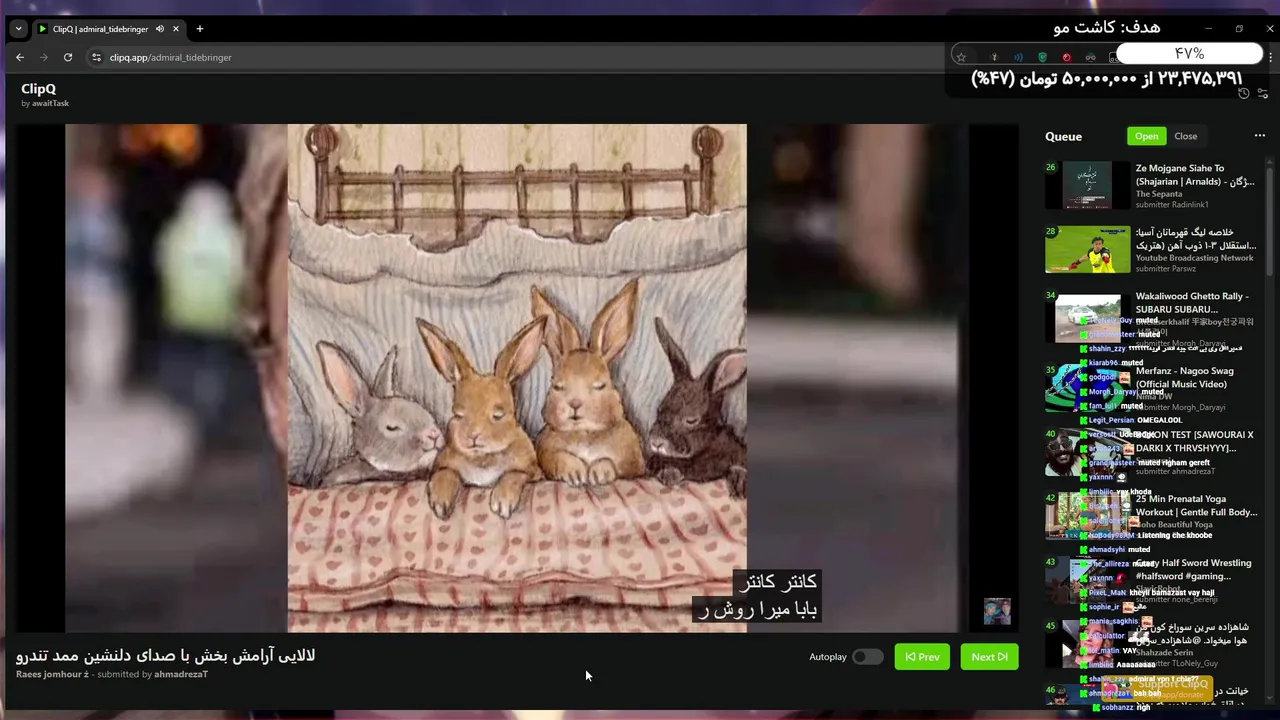
Task: Select the Ze Mojgane Siahe To thumbnail
Action: click(1088, 185)
